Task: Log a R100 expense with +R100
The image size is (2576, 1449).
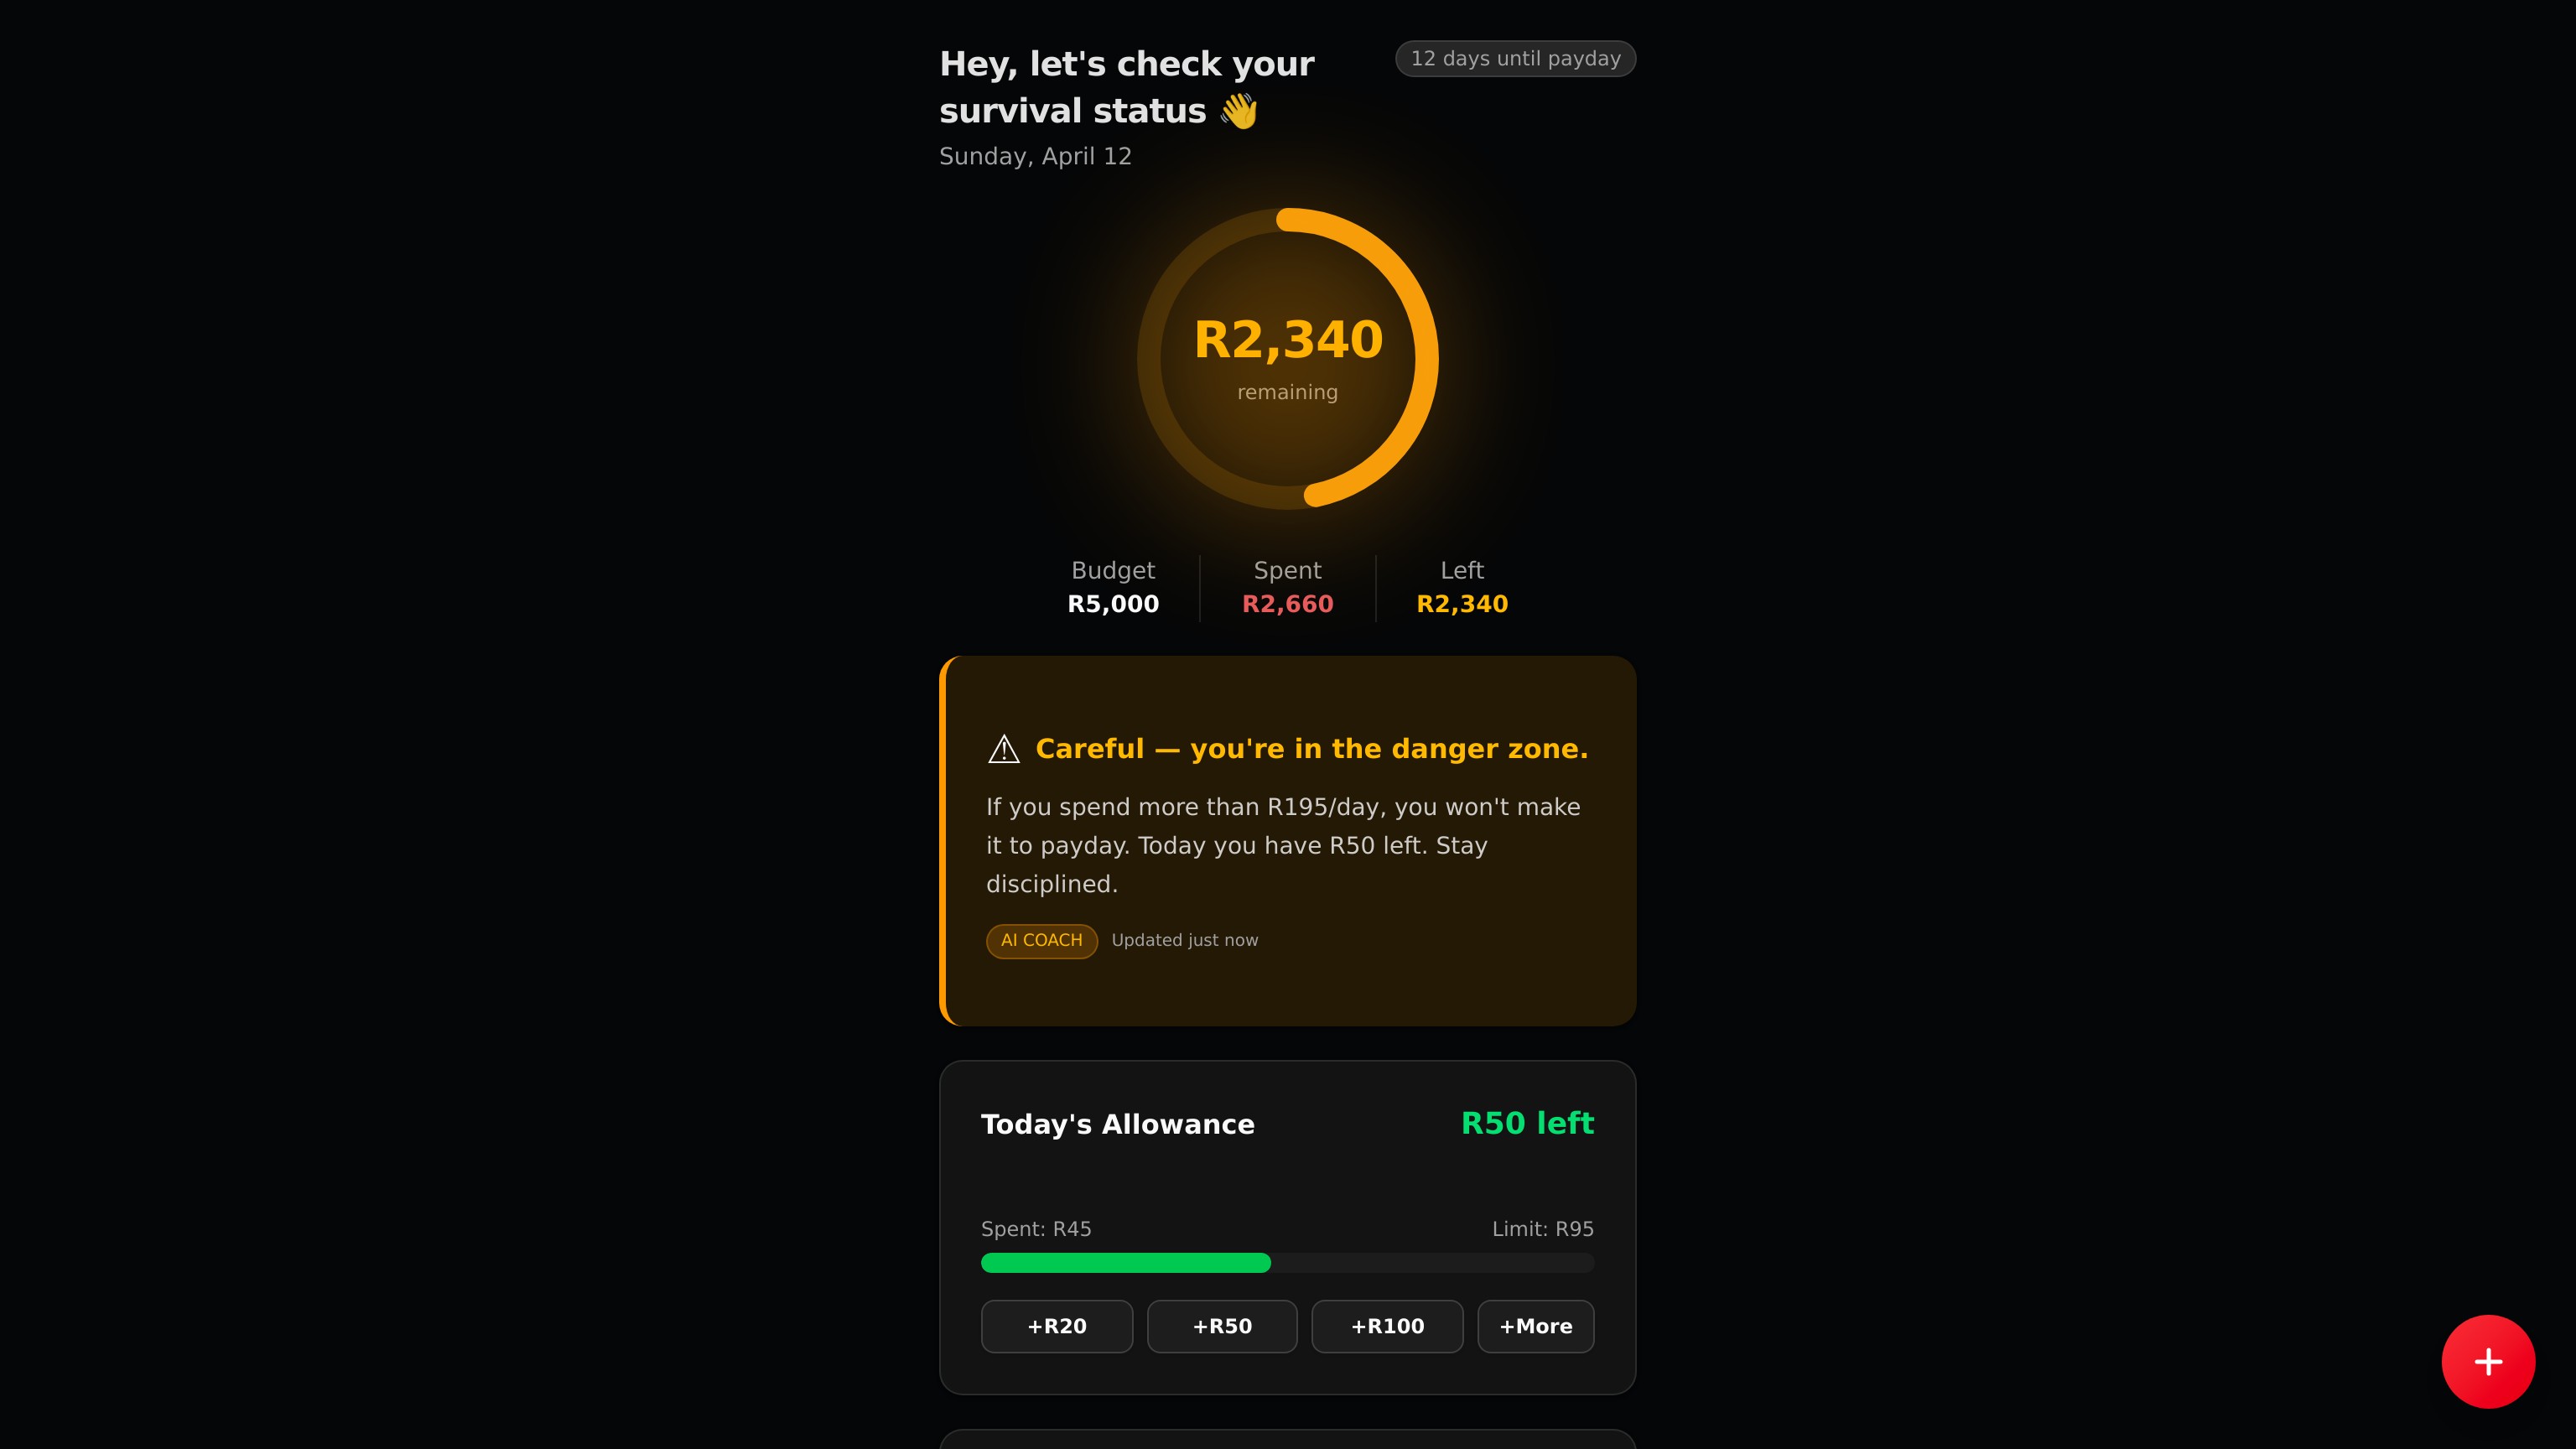Action: click(x=1387, y=1326)
